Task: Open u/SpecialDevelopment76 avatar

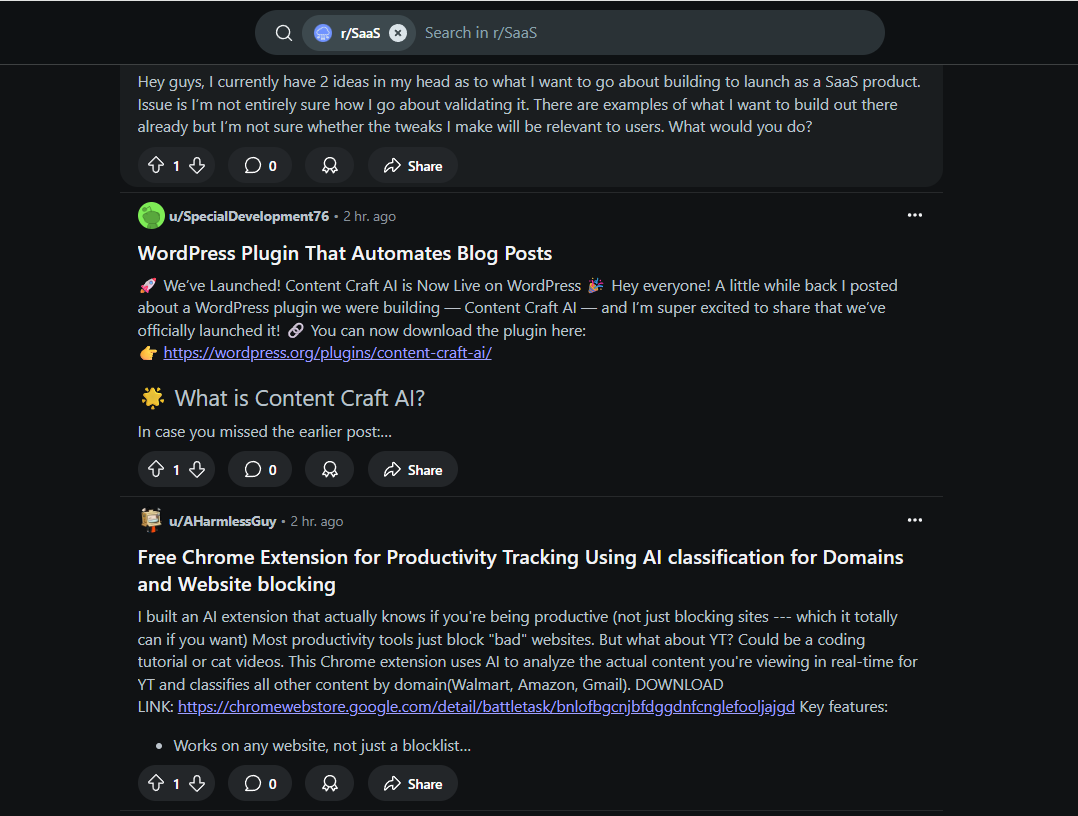Action: (x=151, y=216)
